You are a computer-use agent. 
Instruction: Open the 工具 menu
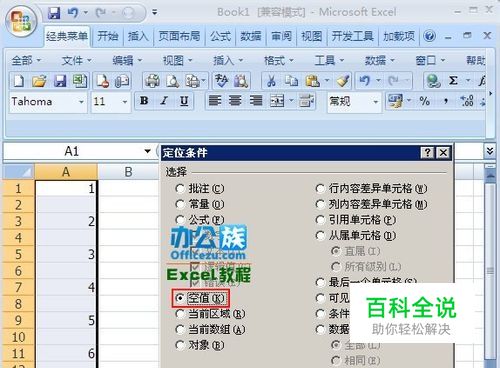329,60
